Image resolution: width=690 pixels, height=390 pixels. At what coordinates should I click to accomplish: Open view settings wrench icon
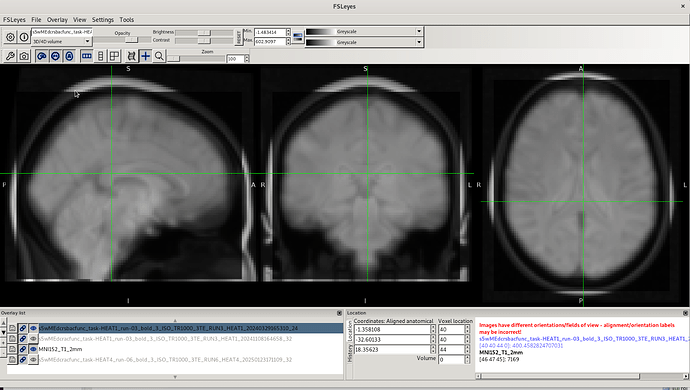point(10,56)
